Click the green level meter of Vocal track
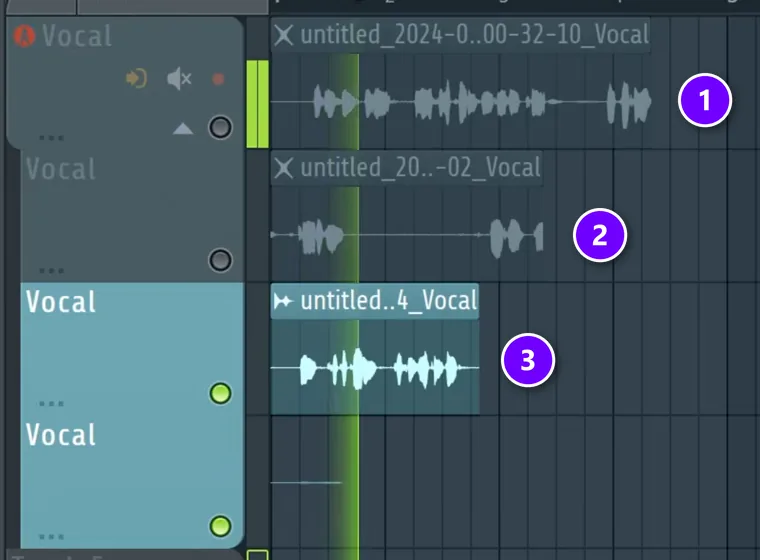 [x=257, y=104]
